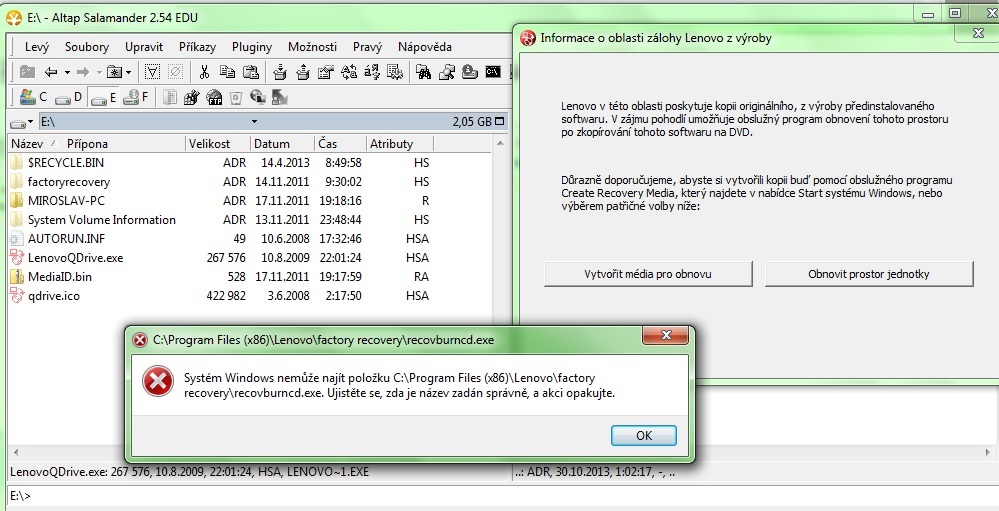The height and width of the screenshot is (511, 999).
Task: Click the magnifier-over-folder icon
Action: coord(447,72)
